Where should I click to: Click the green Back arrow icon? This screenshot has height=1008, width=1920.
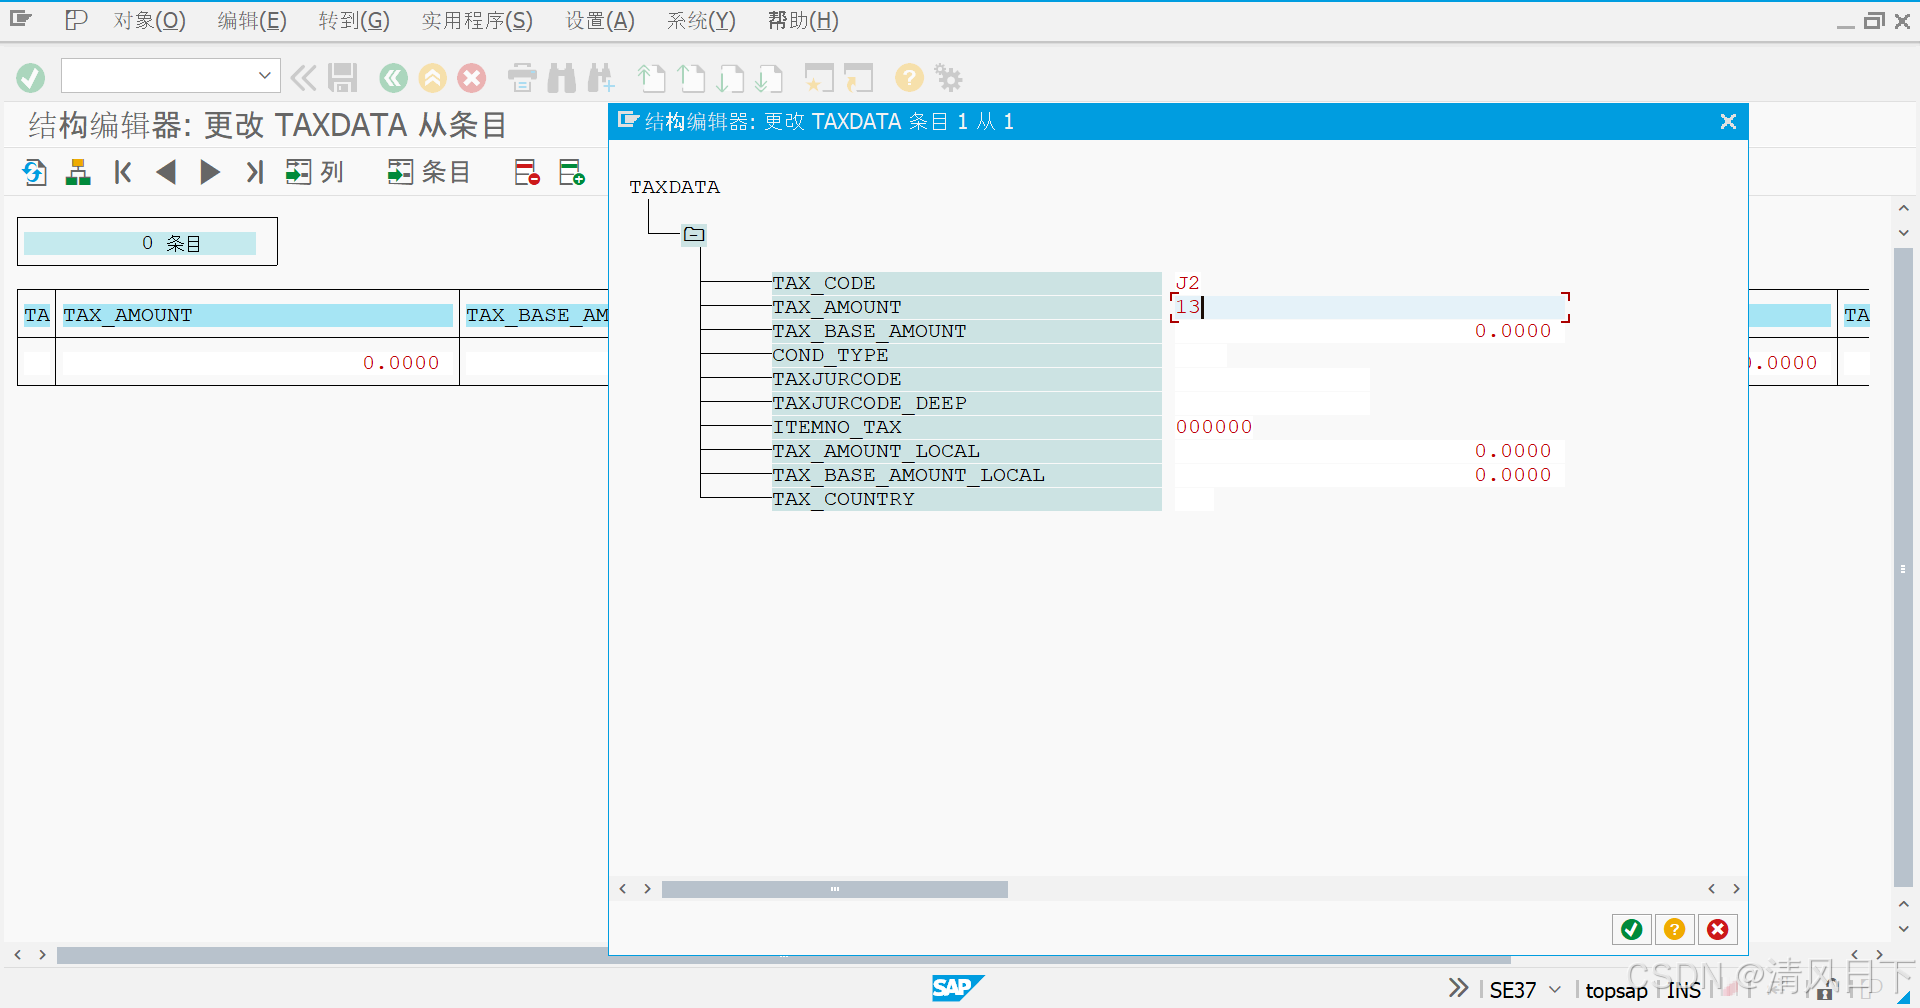[392, 77]
